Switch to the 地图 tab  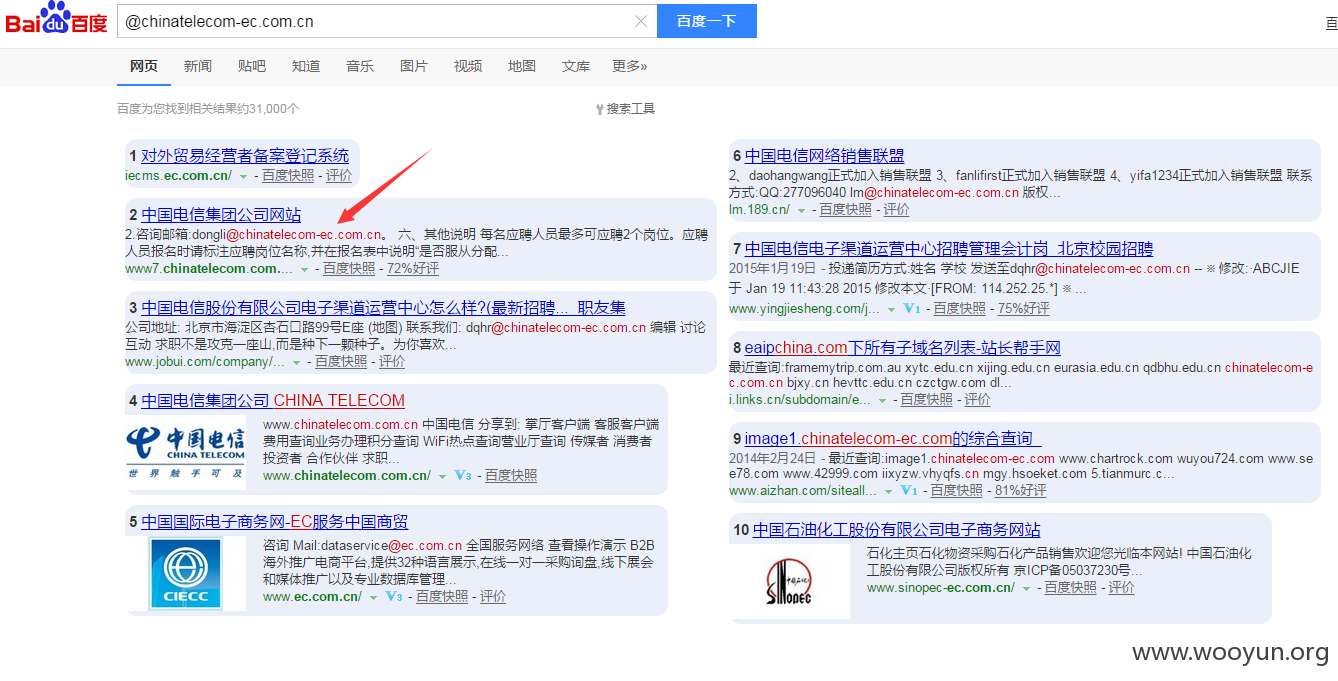coord(522,66)
